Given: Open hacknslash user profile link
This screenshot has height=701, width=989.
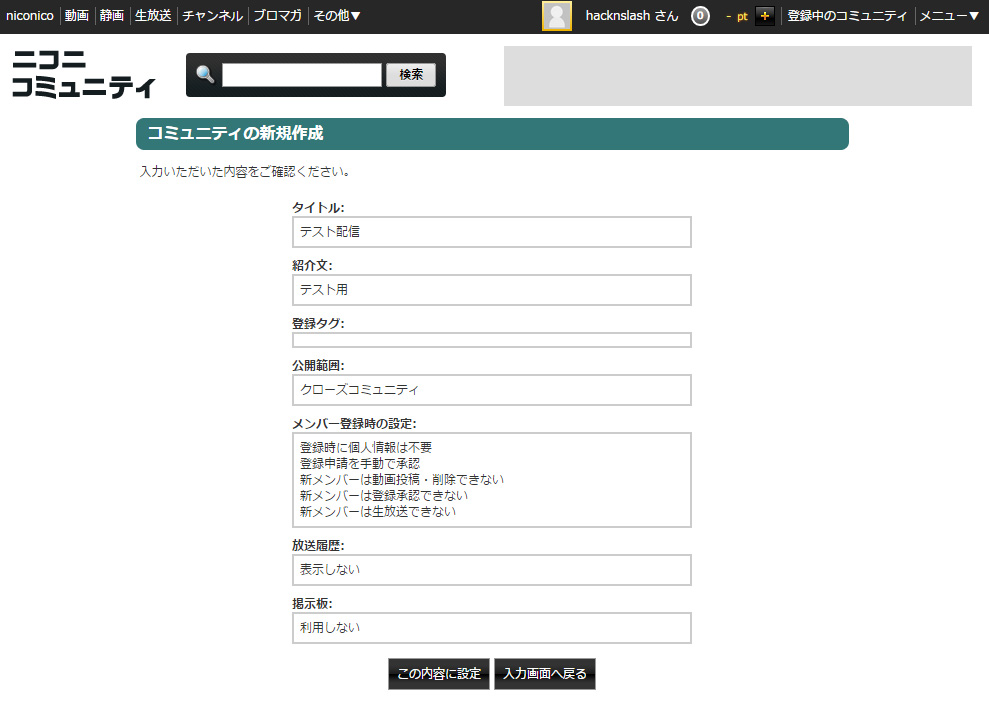Looking at the screenshot, I should pyautogui.click(x=631, y=16).
